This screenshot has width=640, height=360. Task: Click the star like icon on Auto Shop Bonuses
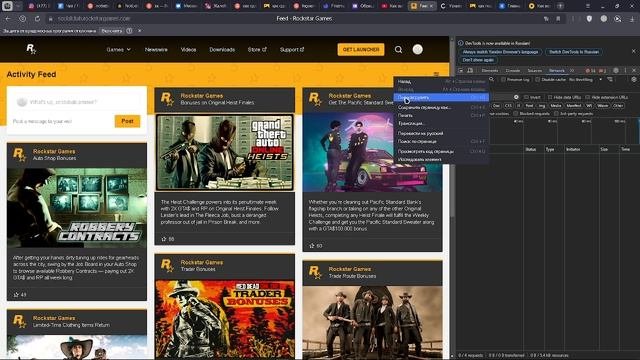click(x=16, y=294)
